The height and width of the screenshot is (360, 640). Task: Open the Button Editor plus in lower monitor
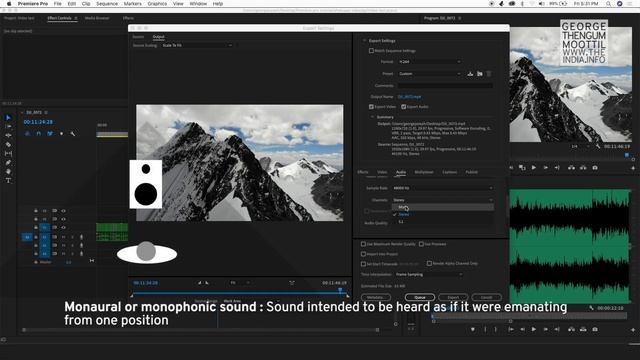[633, 330]
